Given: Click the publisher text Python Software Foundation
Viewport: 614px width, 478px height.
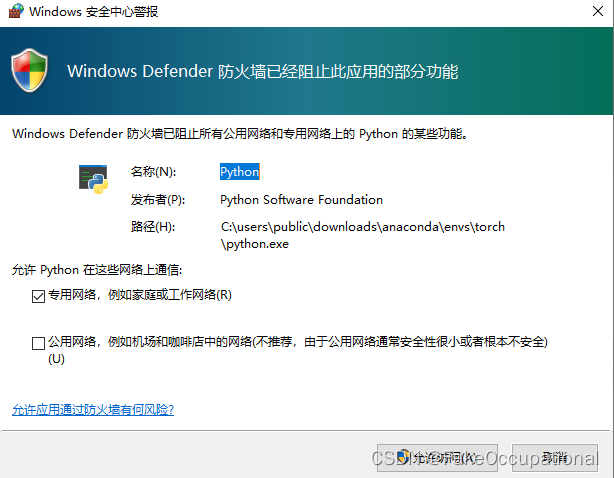Looking at the screenshot, I should (x=301, y=200).
